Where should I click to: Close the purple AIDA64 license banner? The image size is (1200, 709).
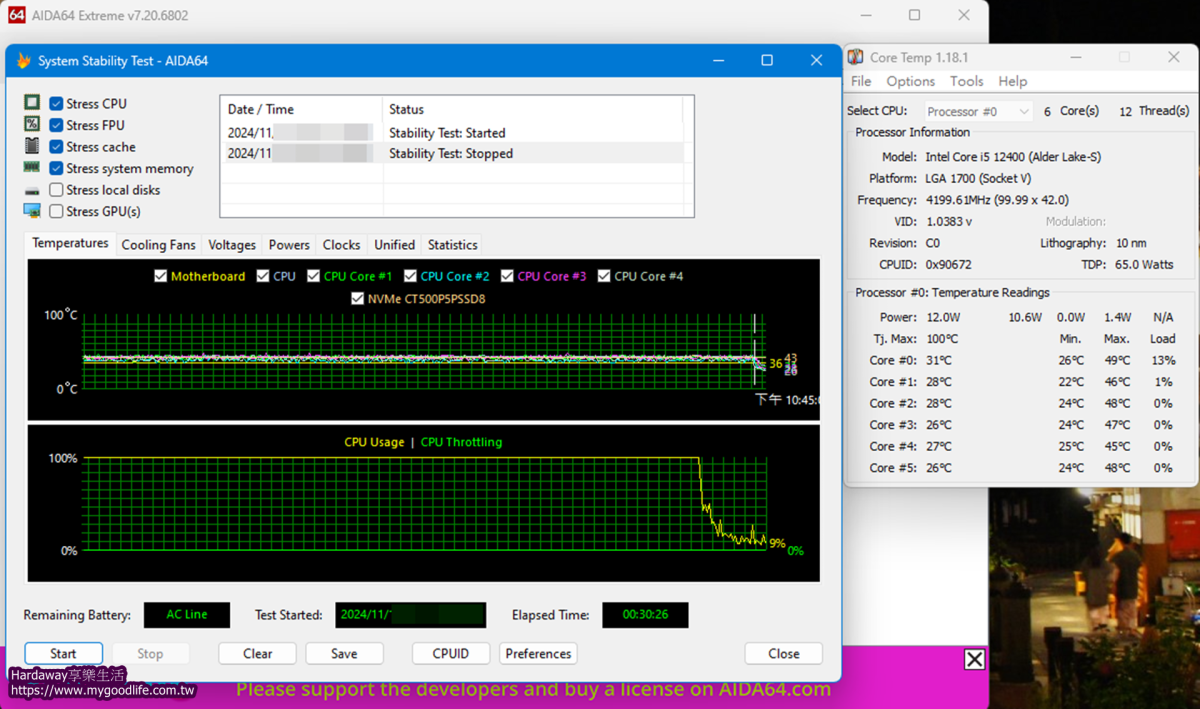(974, 659)
